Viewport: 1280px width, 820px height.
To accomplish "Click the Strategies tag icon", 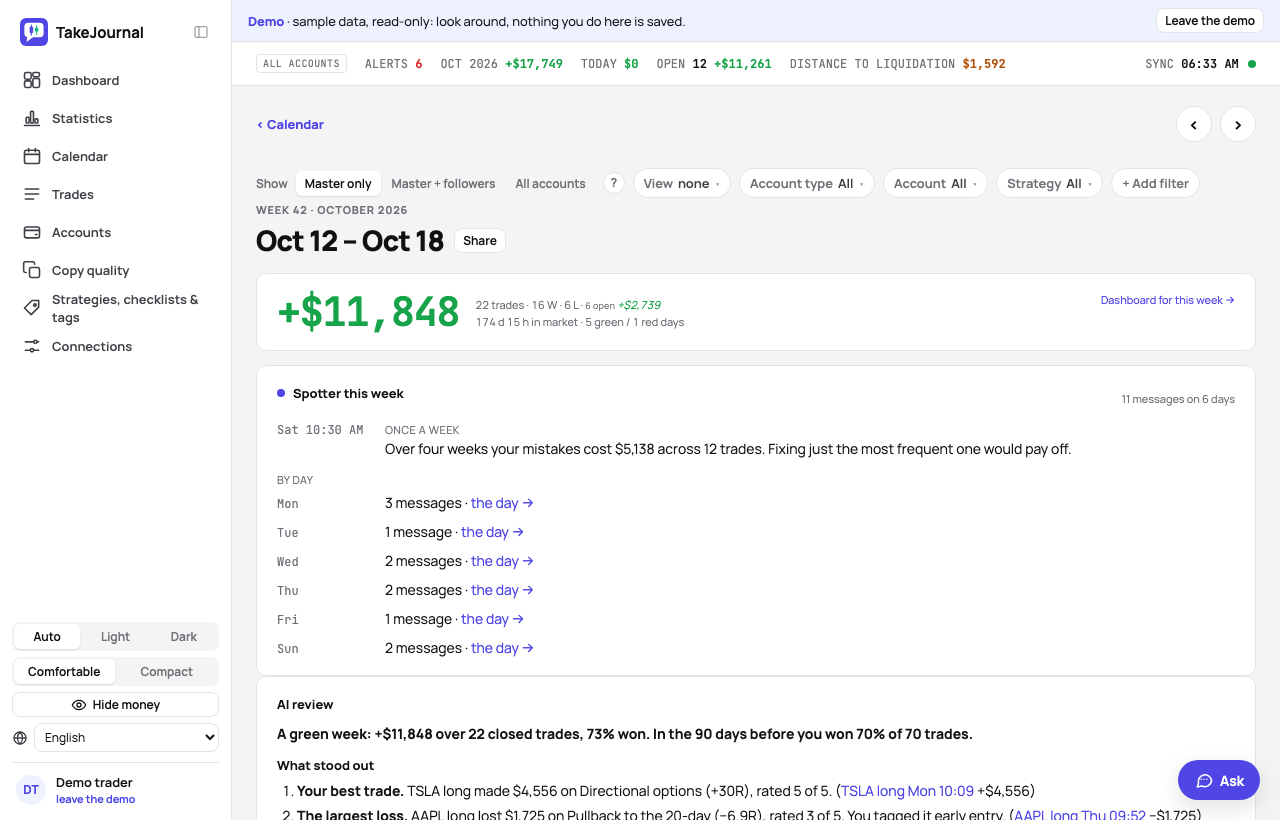I will (32, 308).
